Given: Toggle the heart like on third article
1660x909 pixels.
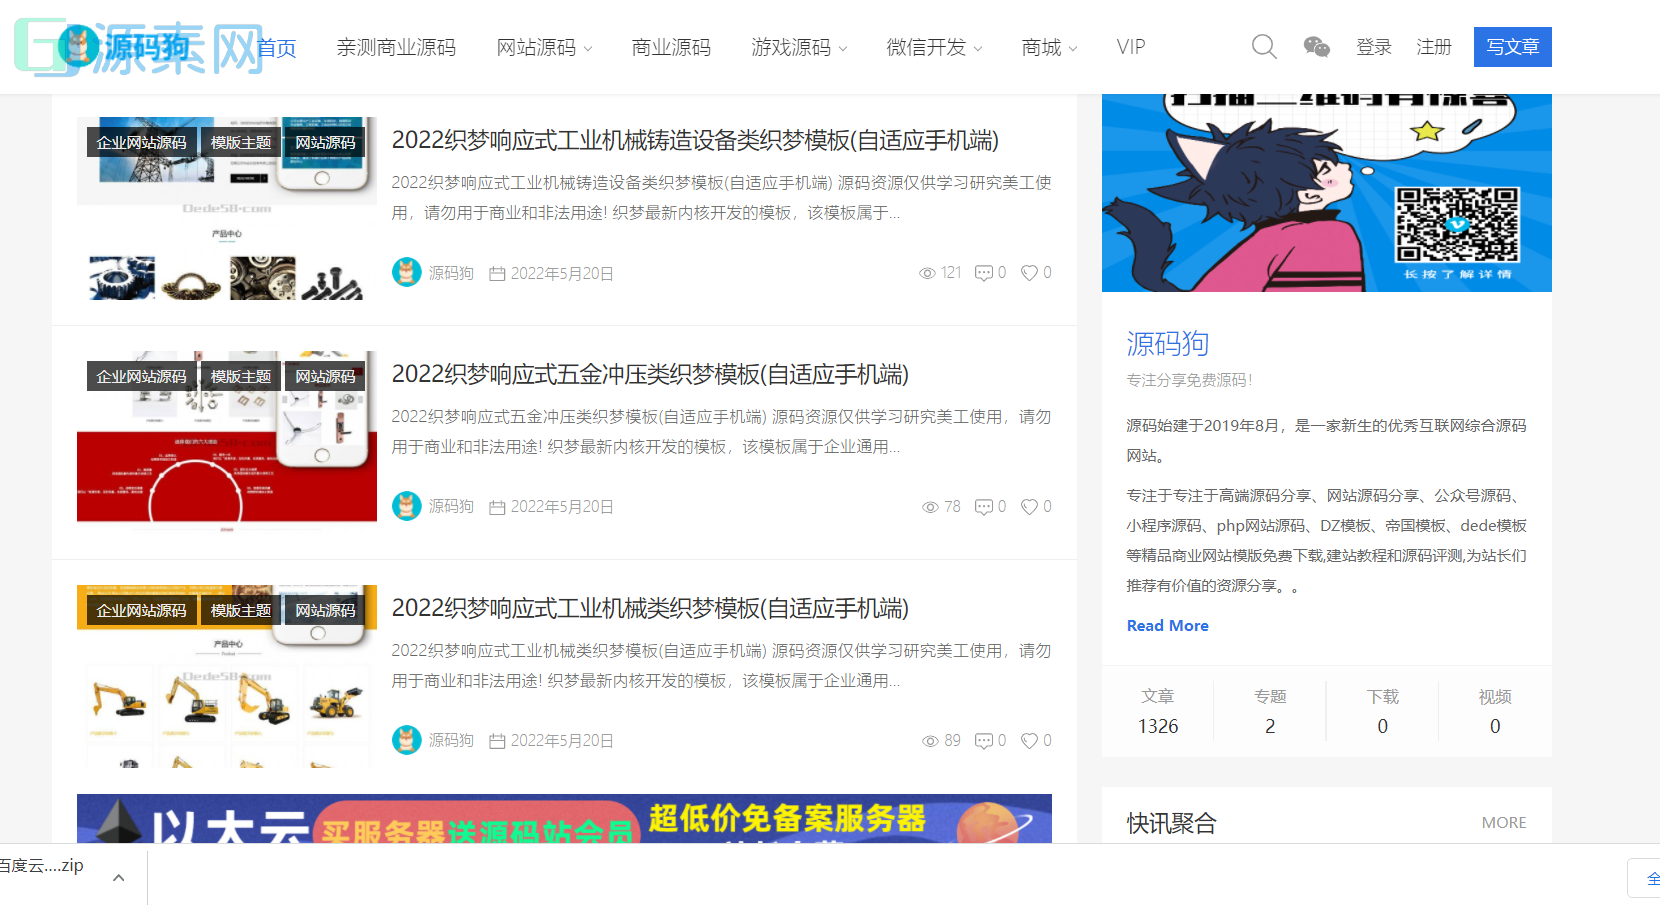Looking at the screenshot, I should click(1028, 740).
